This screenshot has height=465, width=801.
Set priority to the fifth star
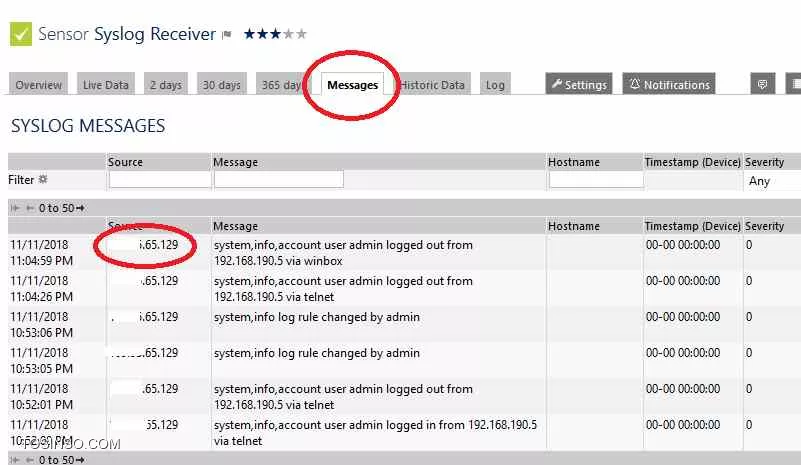pyautogui.click(x=301, y=34)
